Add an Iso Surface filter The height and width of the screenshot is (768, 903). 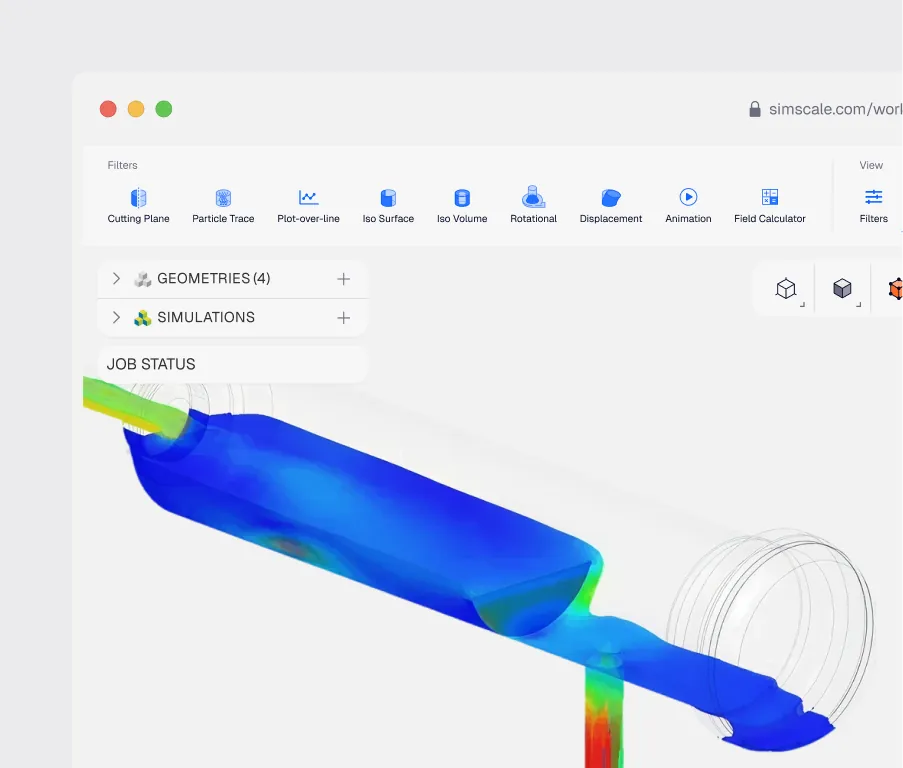point(388,206)
